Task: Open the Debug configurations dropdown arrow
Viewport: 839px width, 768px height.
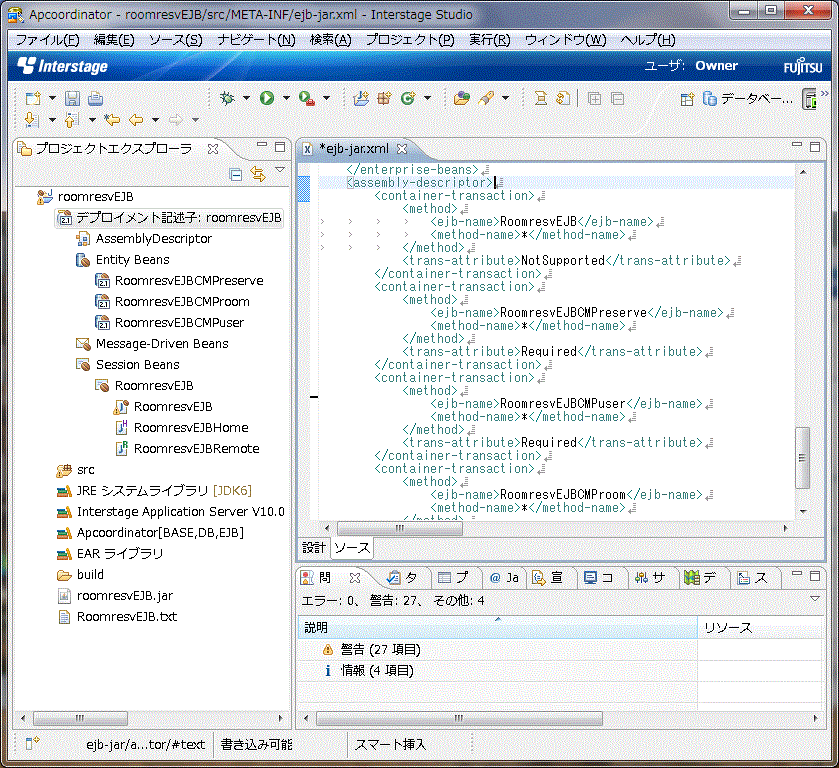Action: click(x=246, y=98)
